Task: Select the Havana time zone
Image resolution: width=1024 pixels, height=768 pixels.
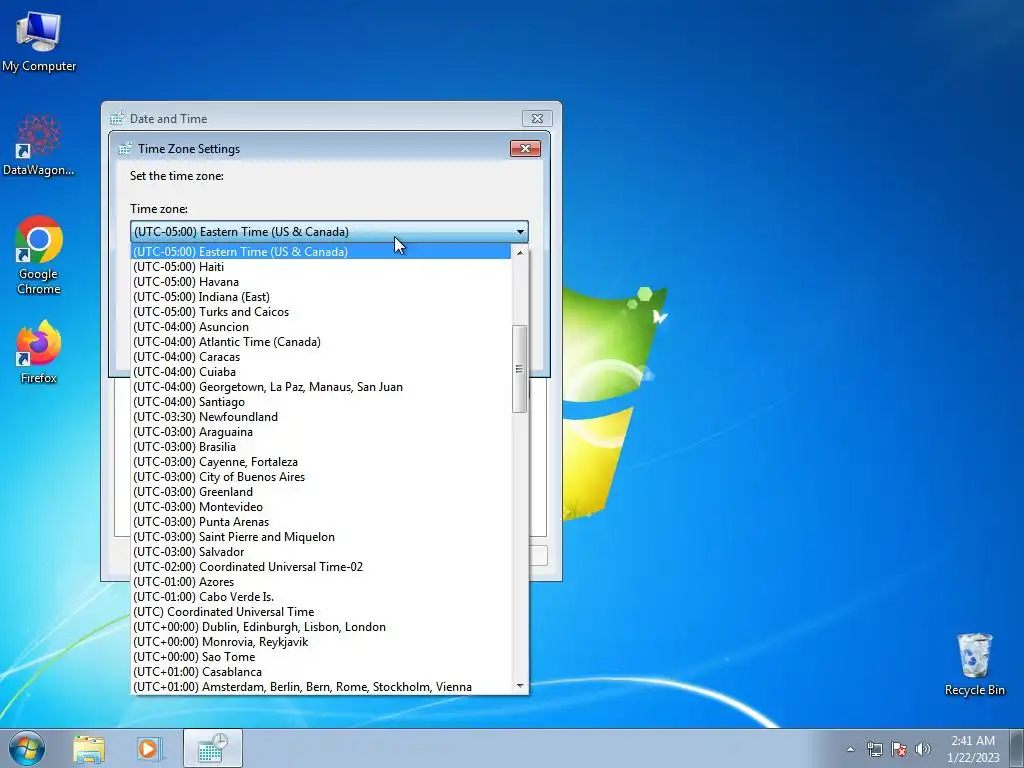Action: click(321, 281)
